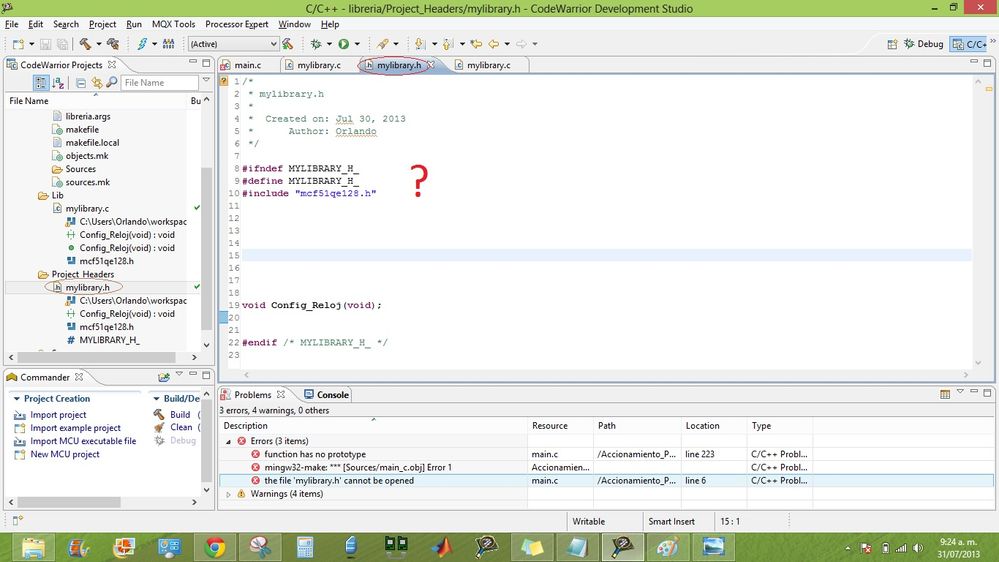Open the dropdown arrow beside the Debug bug icon
Image resolution: width=999 pixels, height=562 pixels.
[x=329, y=44]
